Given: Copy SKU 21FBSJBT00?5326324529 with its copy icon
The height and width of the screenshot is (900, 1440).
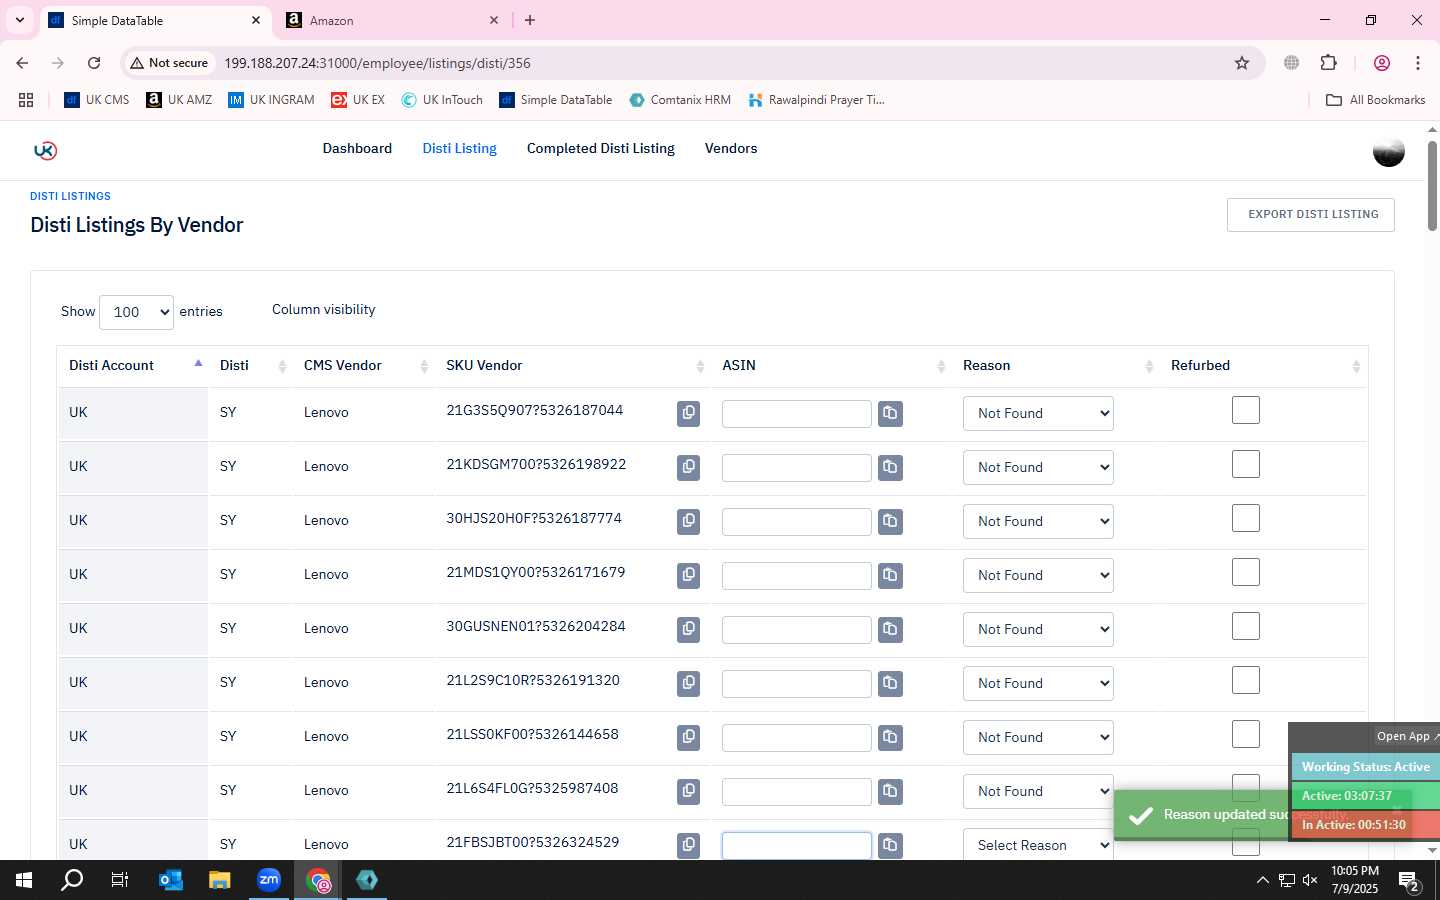Looking at the screenshot, I should pyautogui.click(x=688, y=845).
